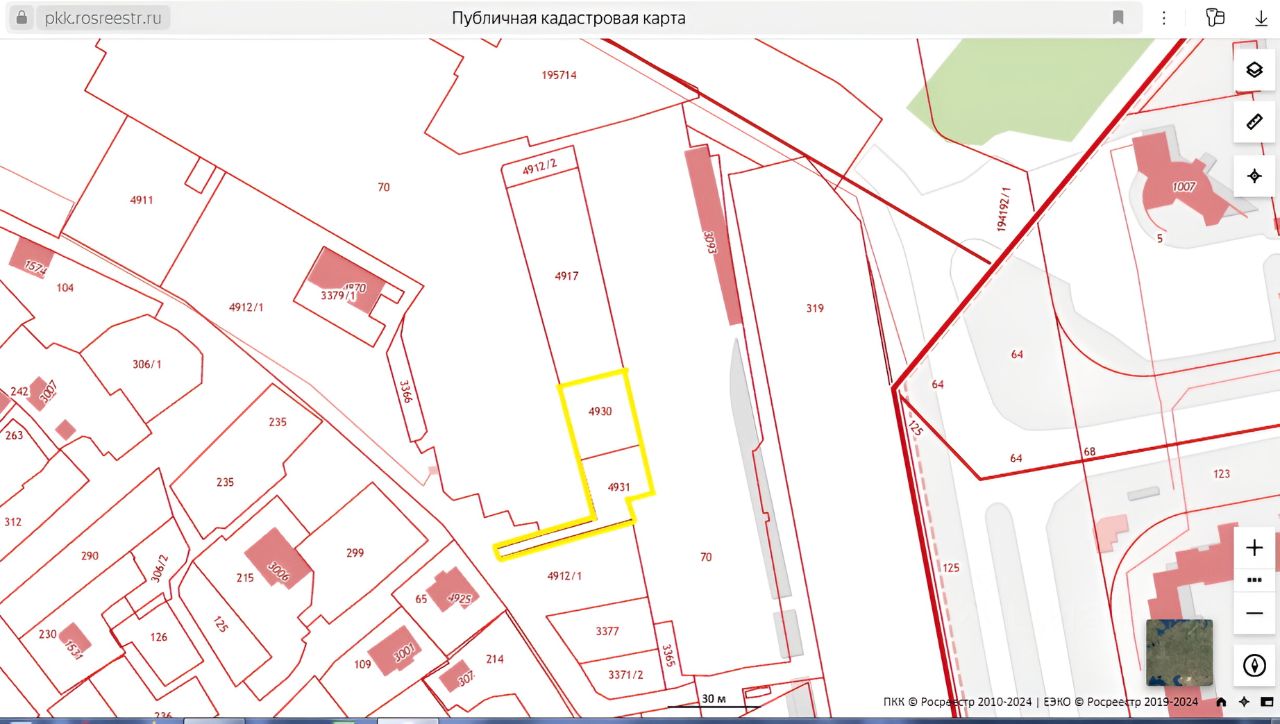Select parcel 3379/1 near the red building
The height and width of the screenshot is (724, 1280).
(x=338, y=296)
